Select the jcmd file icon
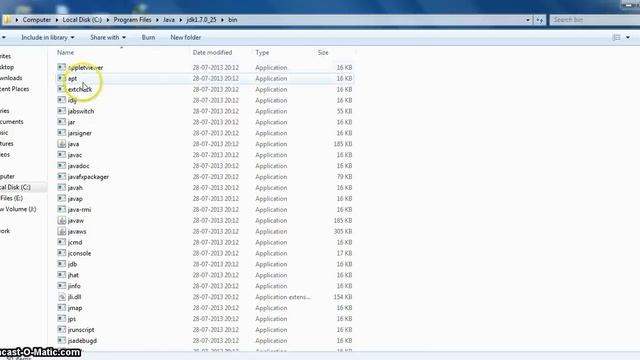Screen dimensions: 640x360 click(62, 242)
